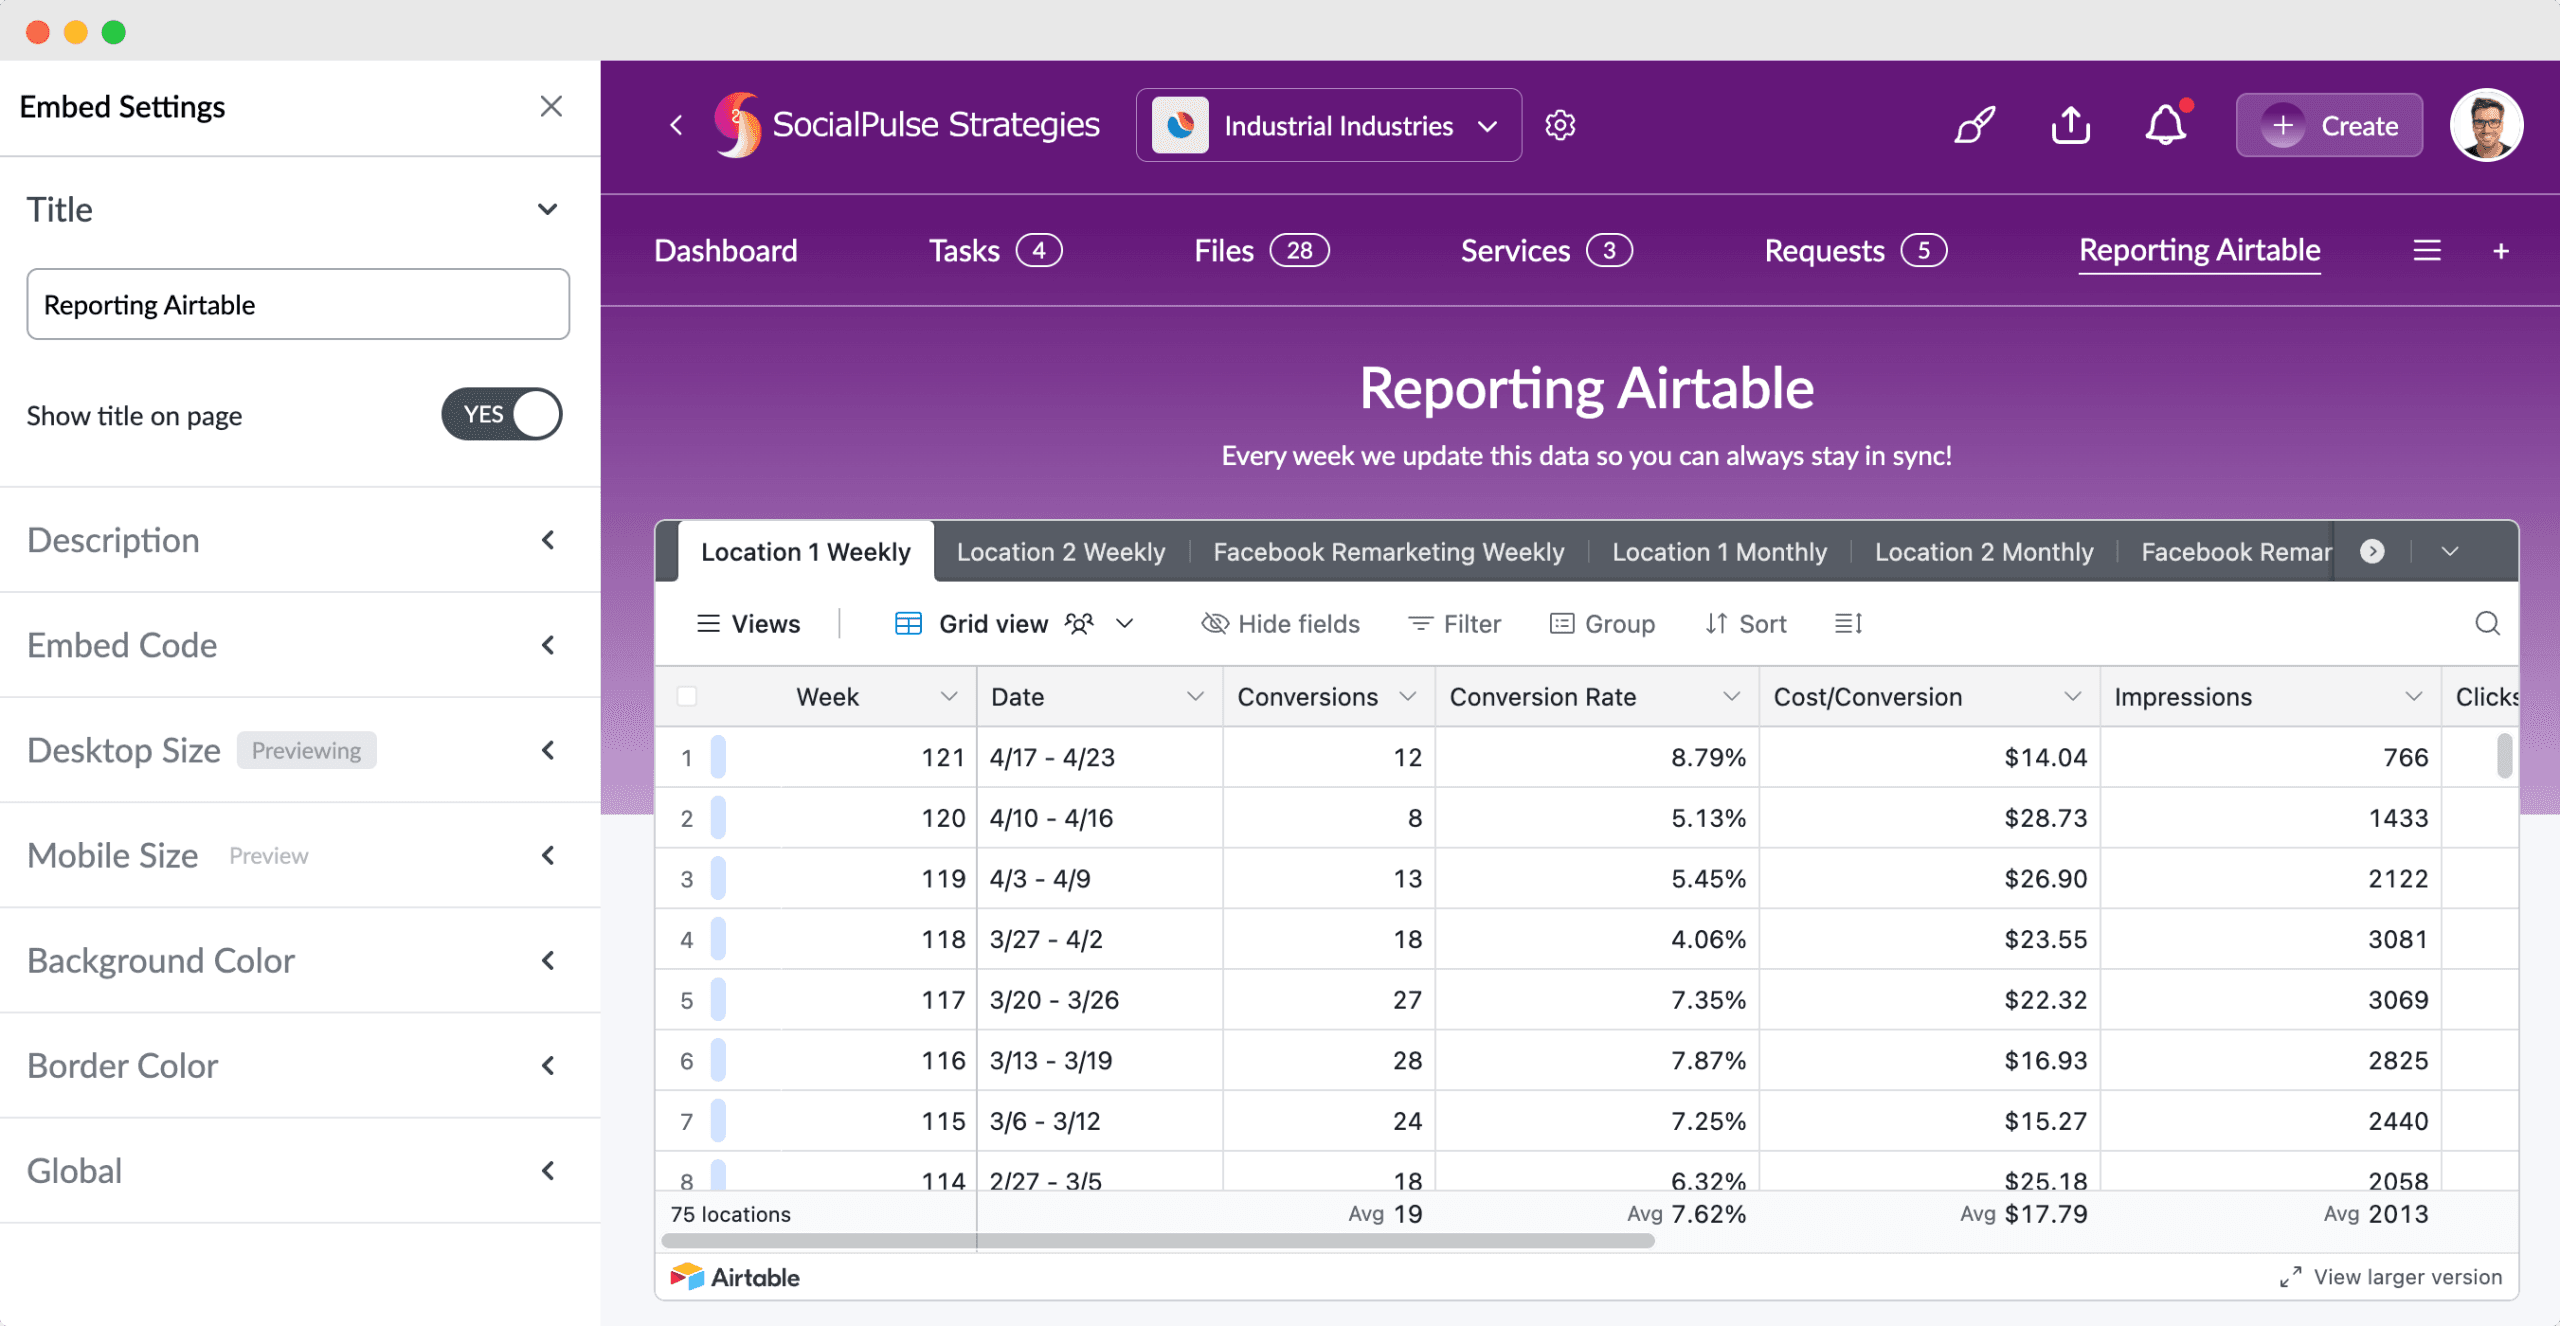This screenshot has width=2560, height=1326.
Task: Switch to Location 2 Weekly view
Action: tap(1060, 551)
